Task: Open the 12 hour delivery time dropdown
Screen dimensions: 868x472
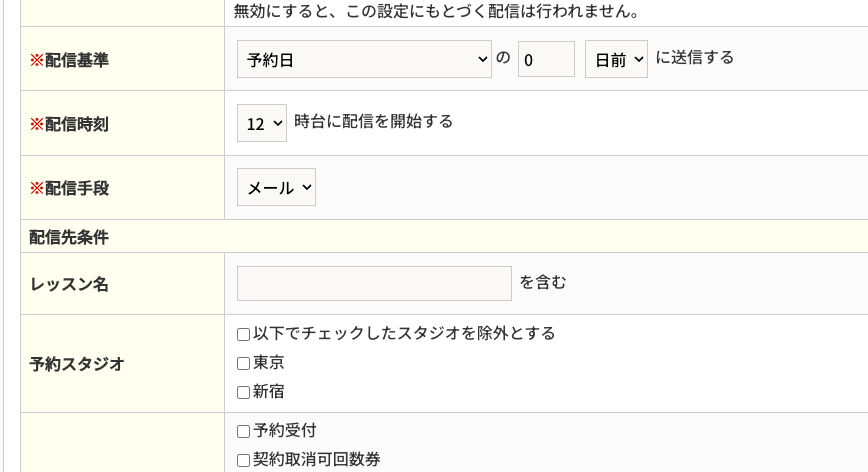Action: (262, 123)
